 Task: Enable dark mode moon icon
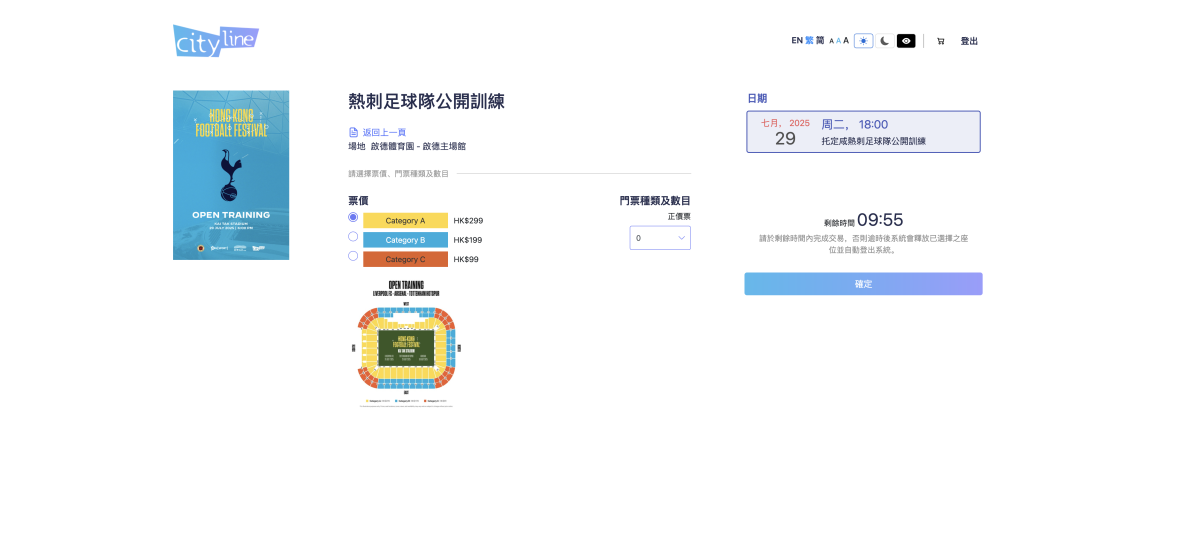pyautogui.click(x=885, y=41)
